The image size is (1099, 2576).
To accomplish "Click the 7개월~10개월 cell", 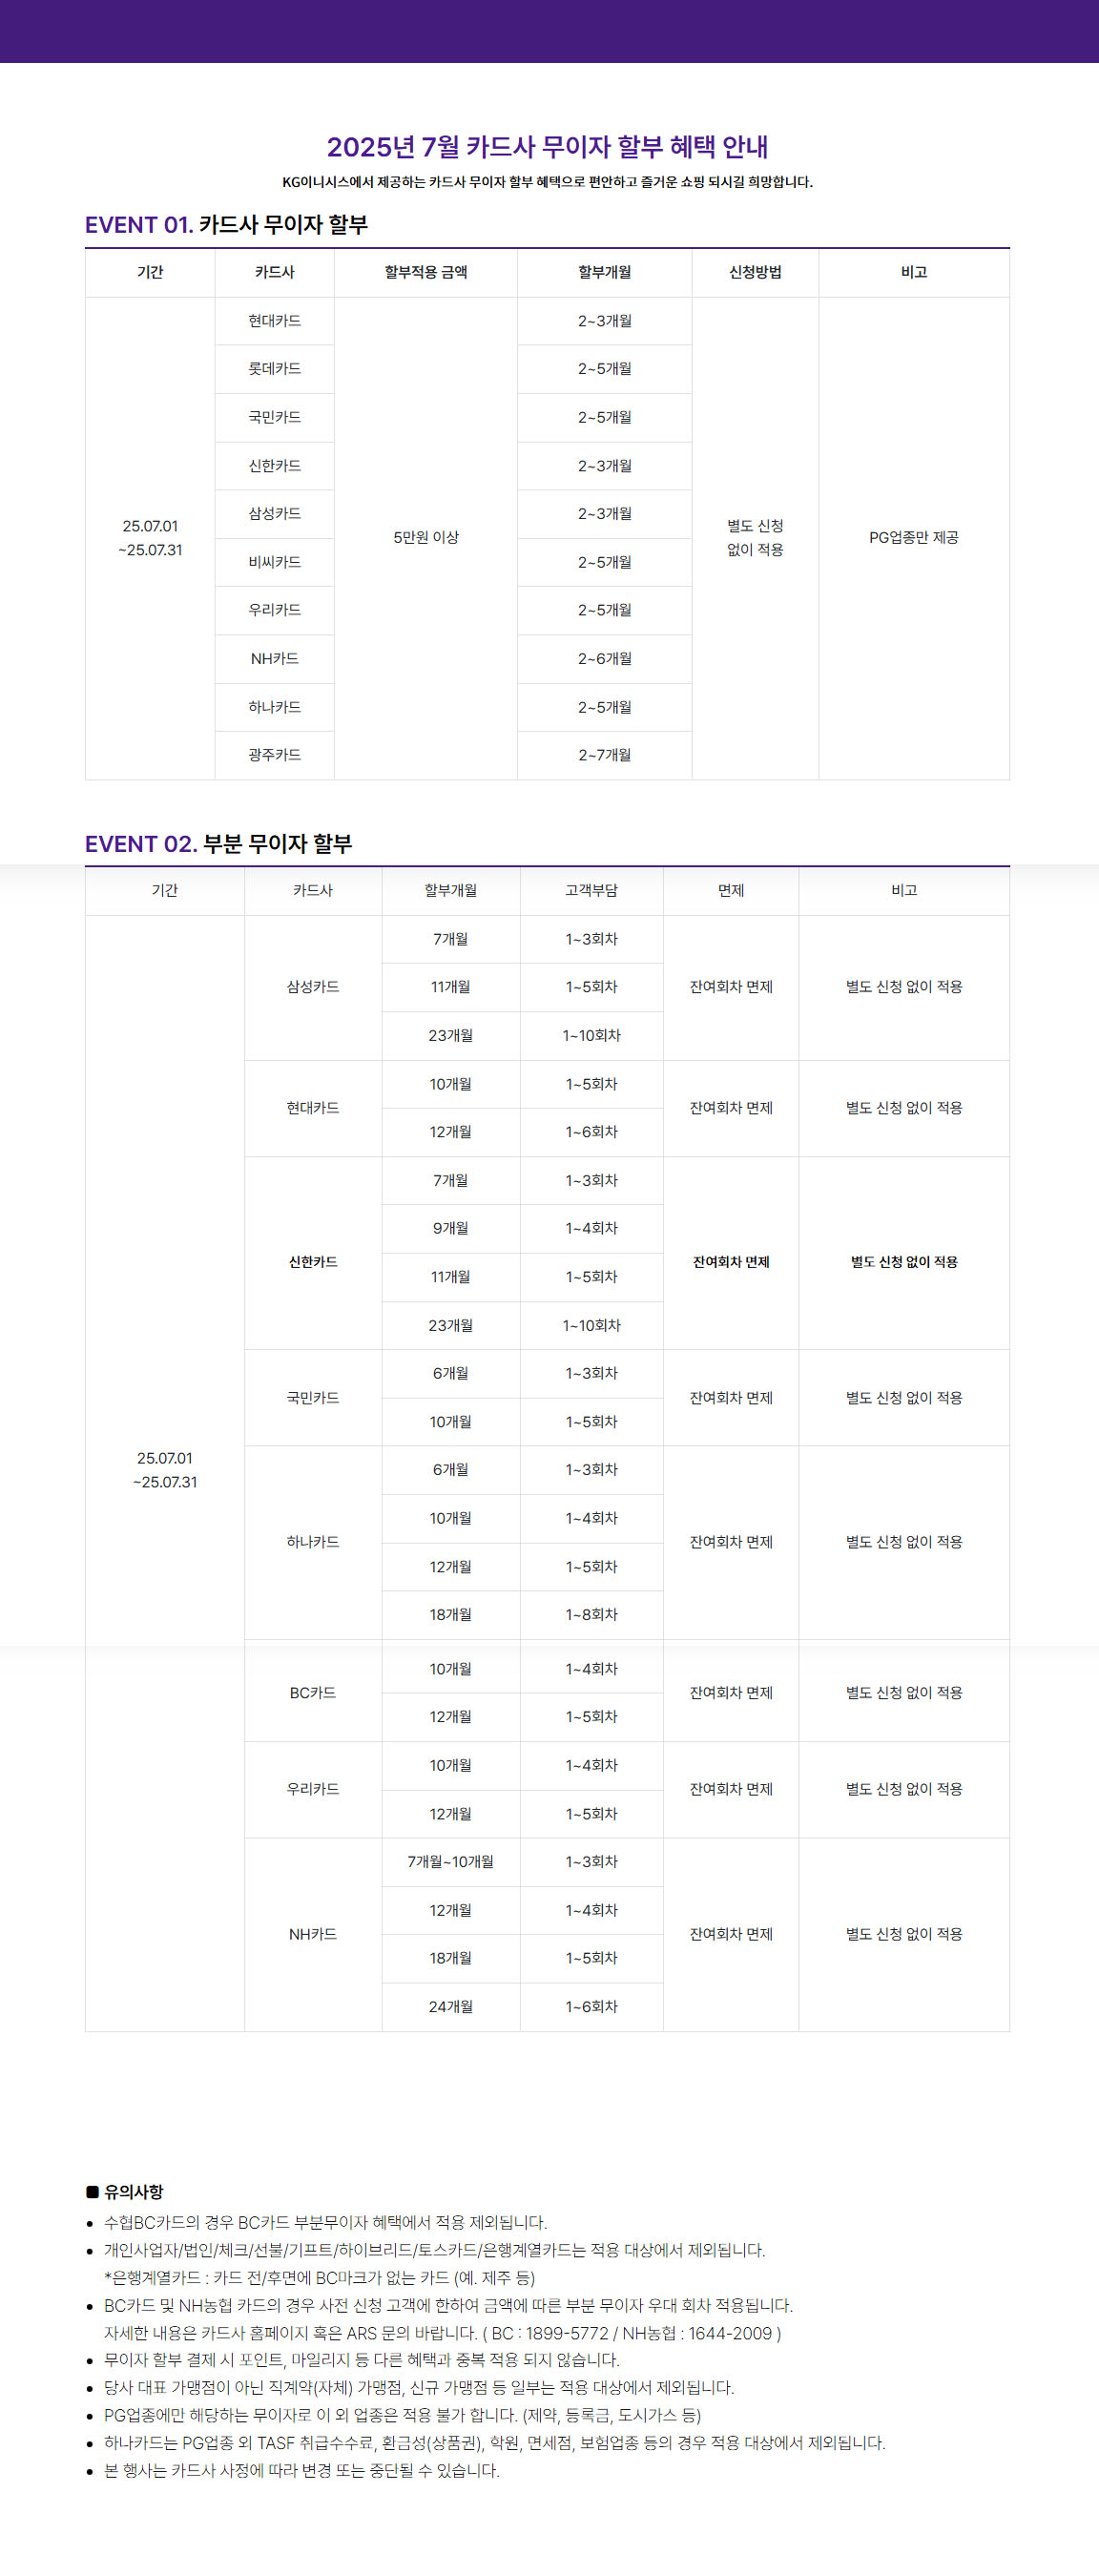I will click(450, 1862).
